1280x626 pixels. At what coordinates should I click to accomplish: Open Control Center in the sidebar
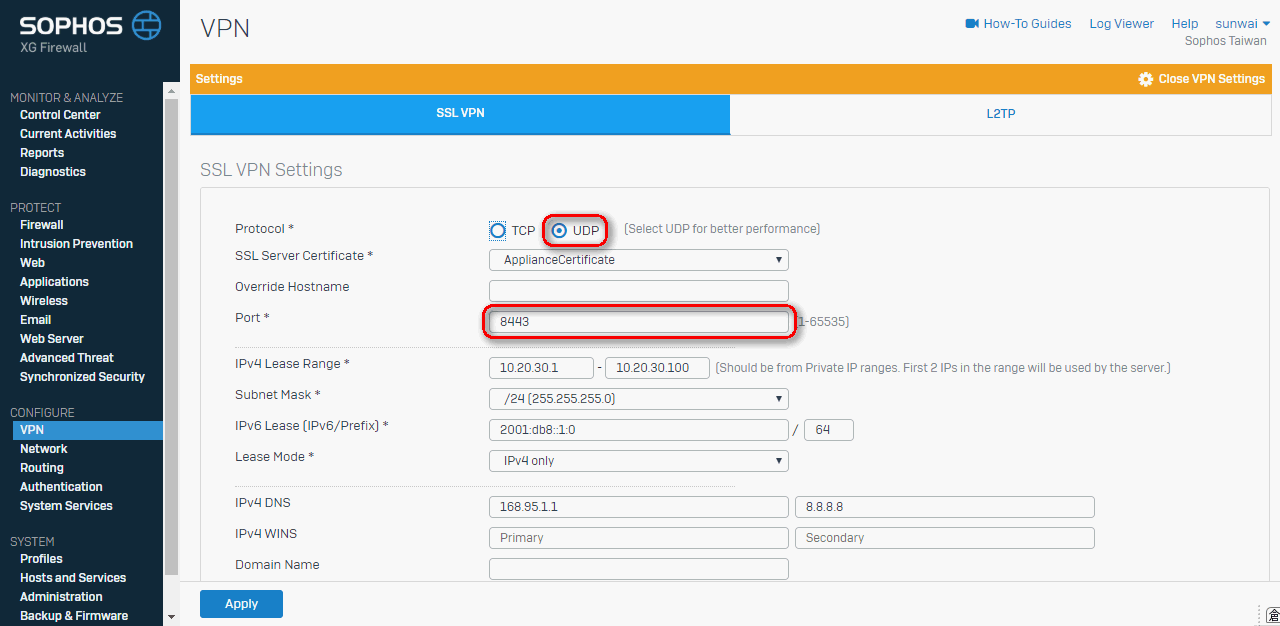tap(60, 115)
